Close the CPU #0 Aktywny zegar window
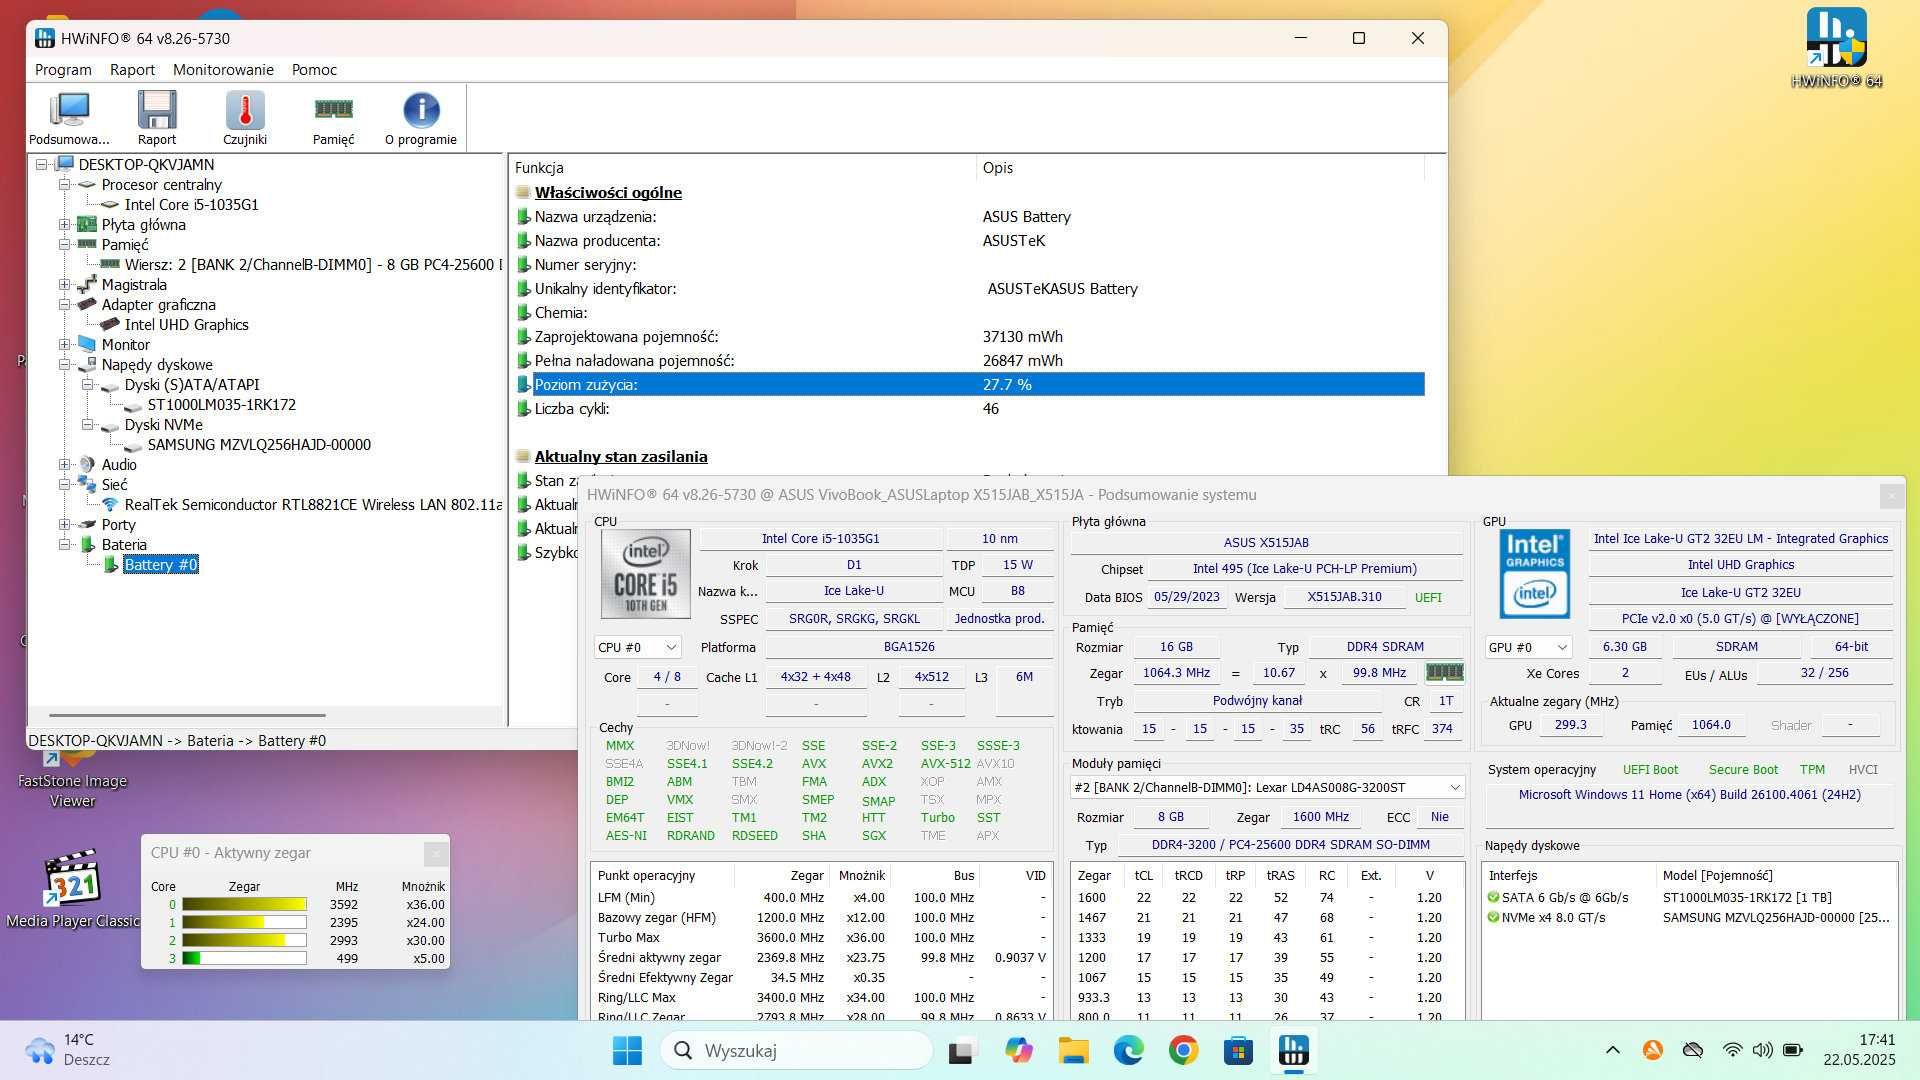Screen dimensions: 1920x1080 pyautogui.click(x=434, y=853)
